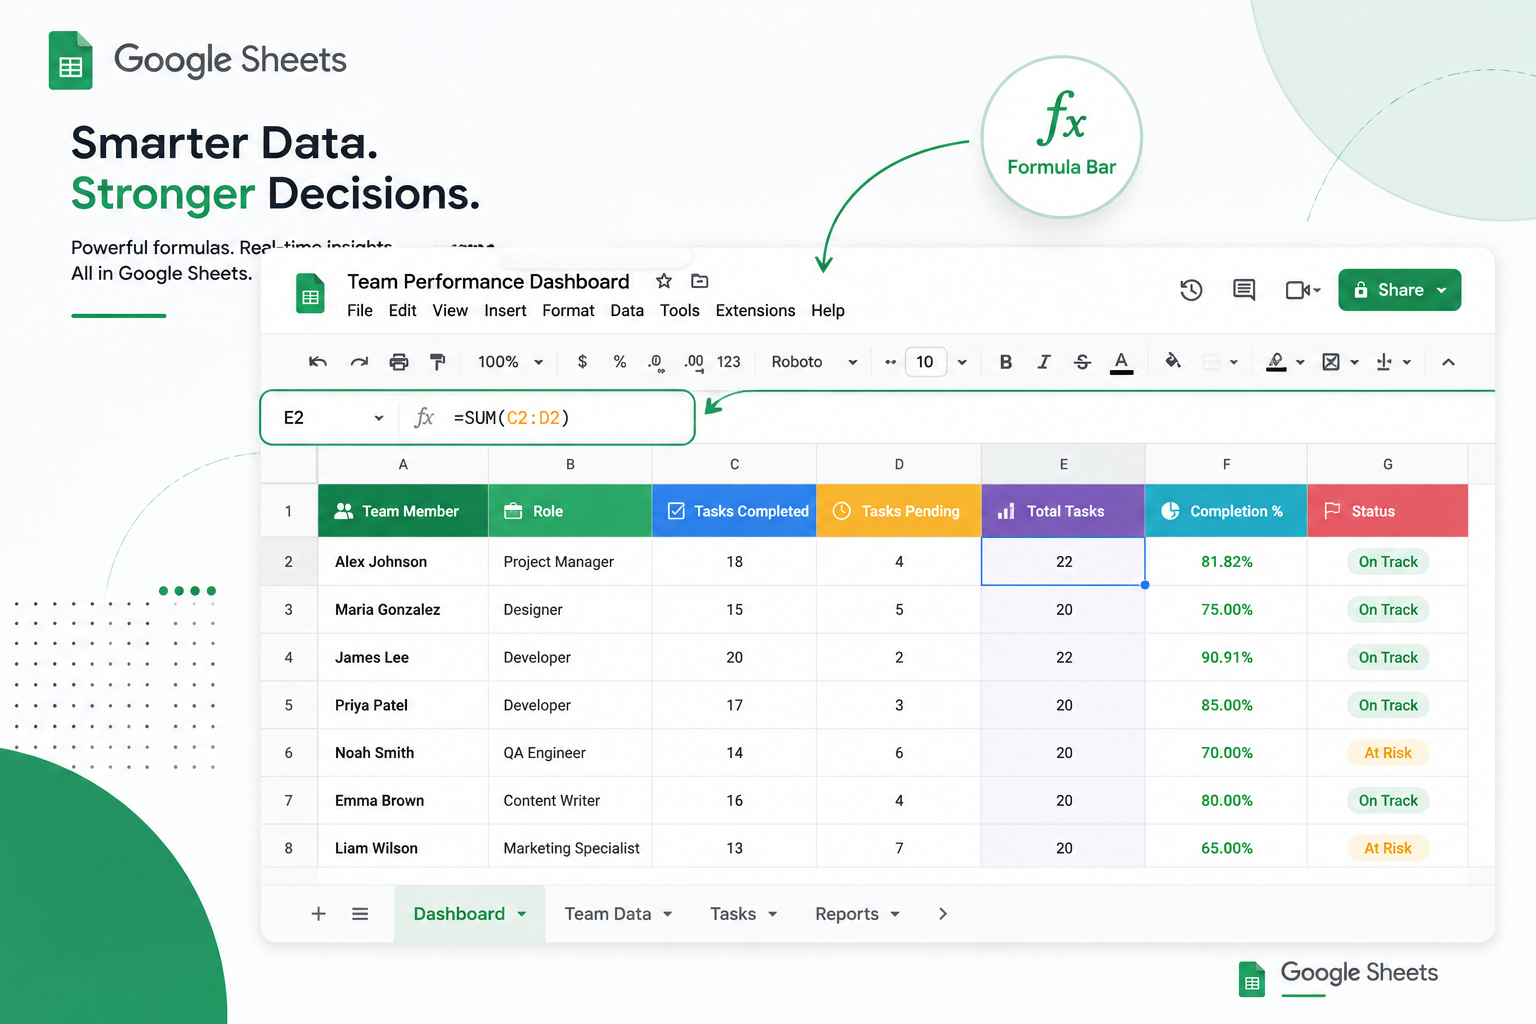
Task: Add a new sheet with plus icon
Action: coord(319,914)
